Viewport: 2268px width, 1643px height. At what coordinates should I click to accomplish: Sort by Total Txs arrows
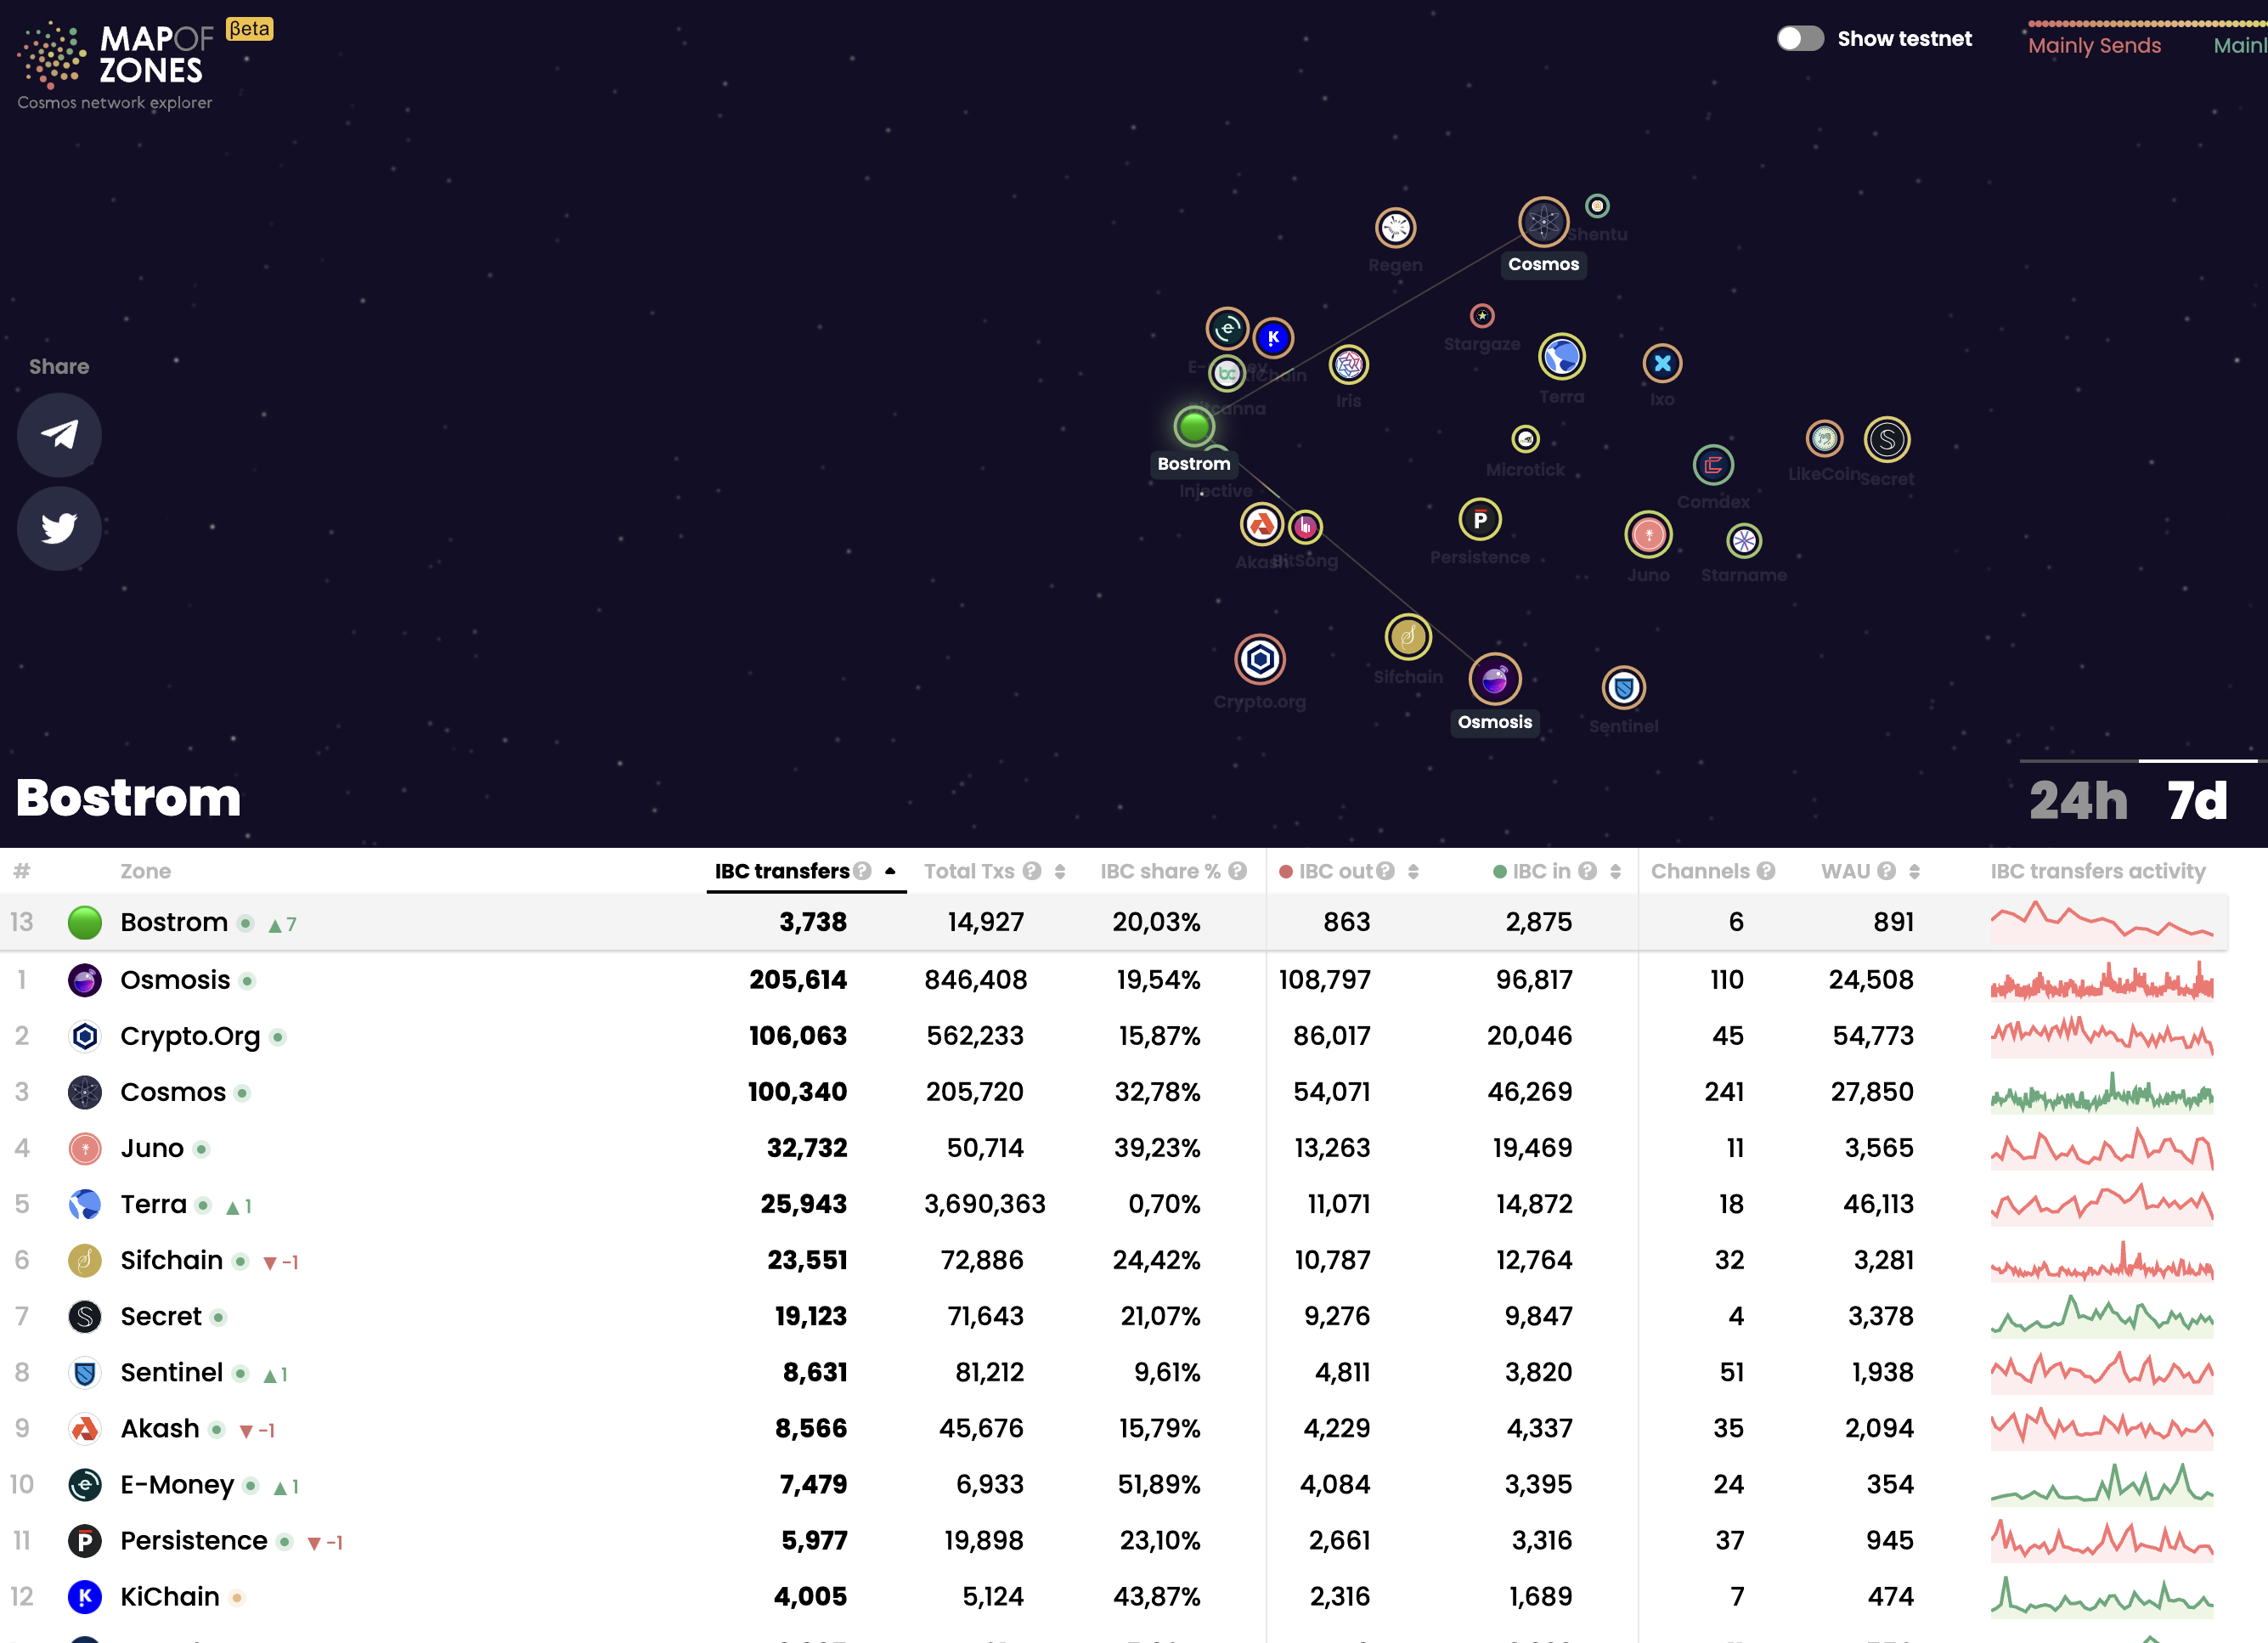tap(1060, 872)
